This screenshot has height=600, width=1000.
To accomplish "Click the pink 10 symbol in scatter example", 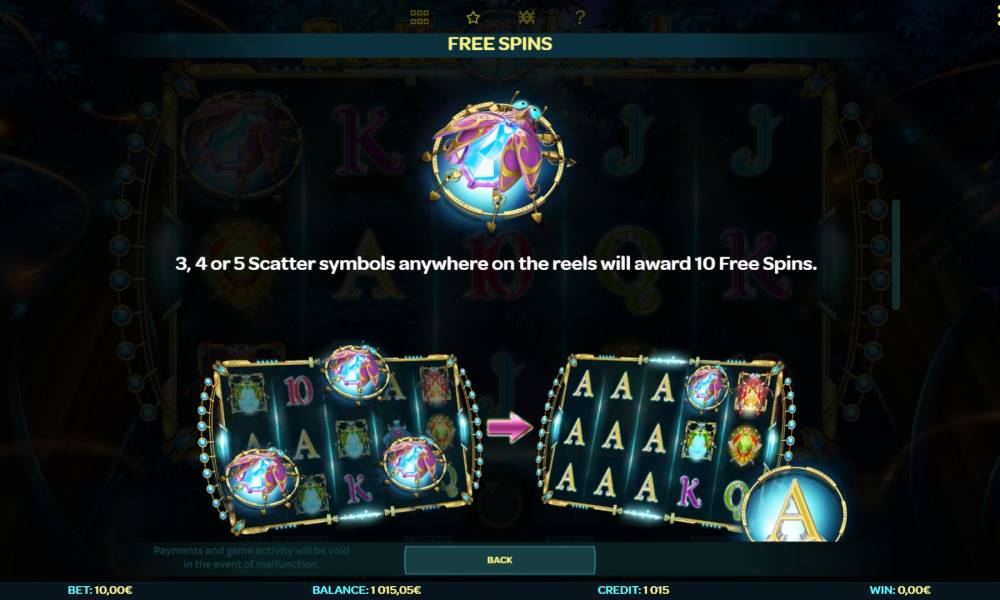I will tap(298, 390).
